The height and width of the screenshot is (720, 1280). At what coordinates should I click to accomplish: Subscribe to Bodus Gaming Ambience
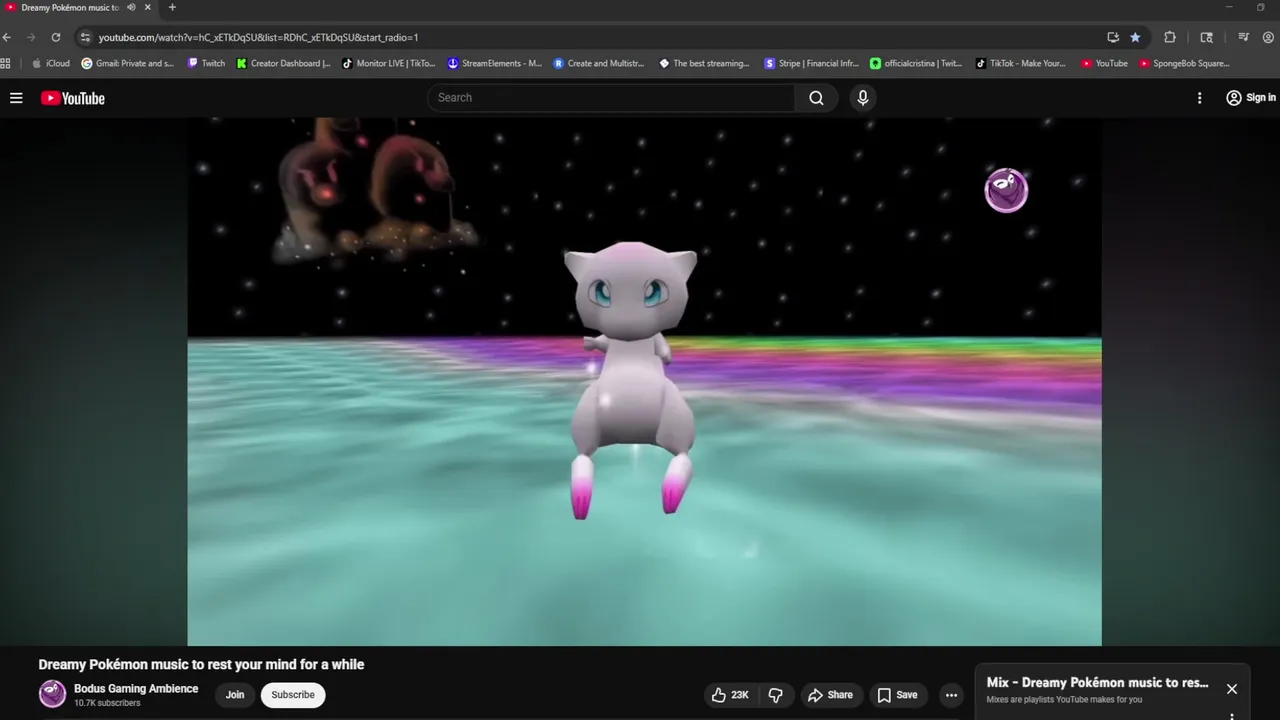293,695
